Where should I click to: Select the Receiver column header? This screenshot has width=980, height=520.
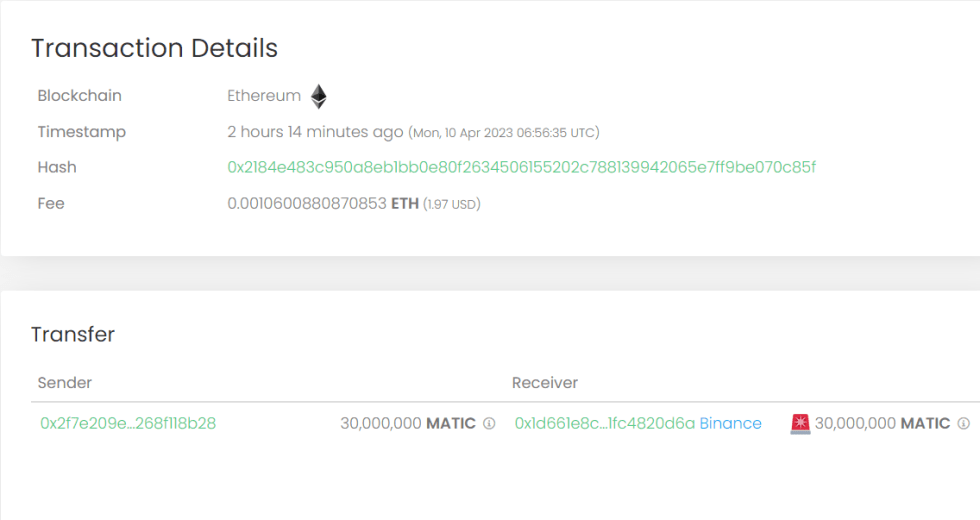545,383
